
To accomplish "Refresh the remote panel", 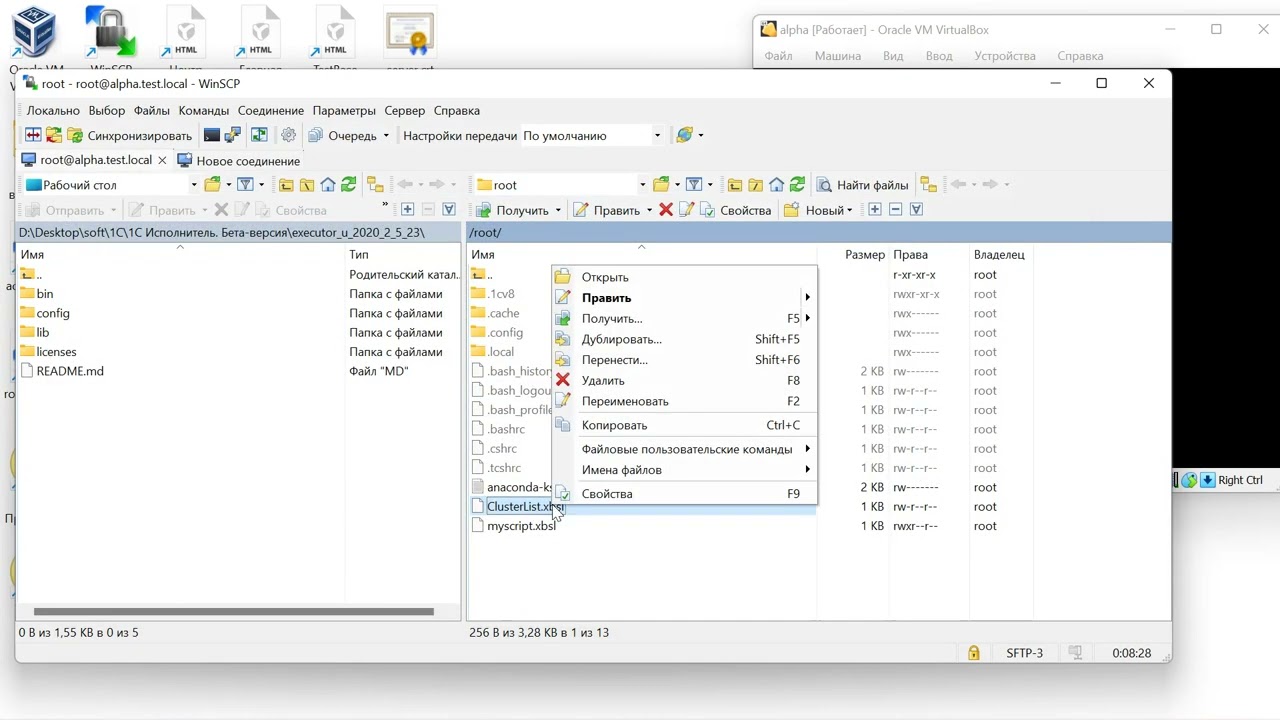I will pos(797,184).
